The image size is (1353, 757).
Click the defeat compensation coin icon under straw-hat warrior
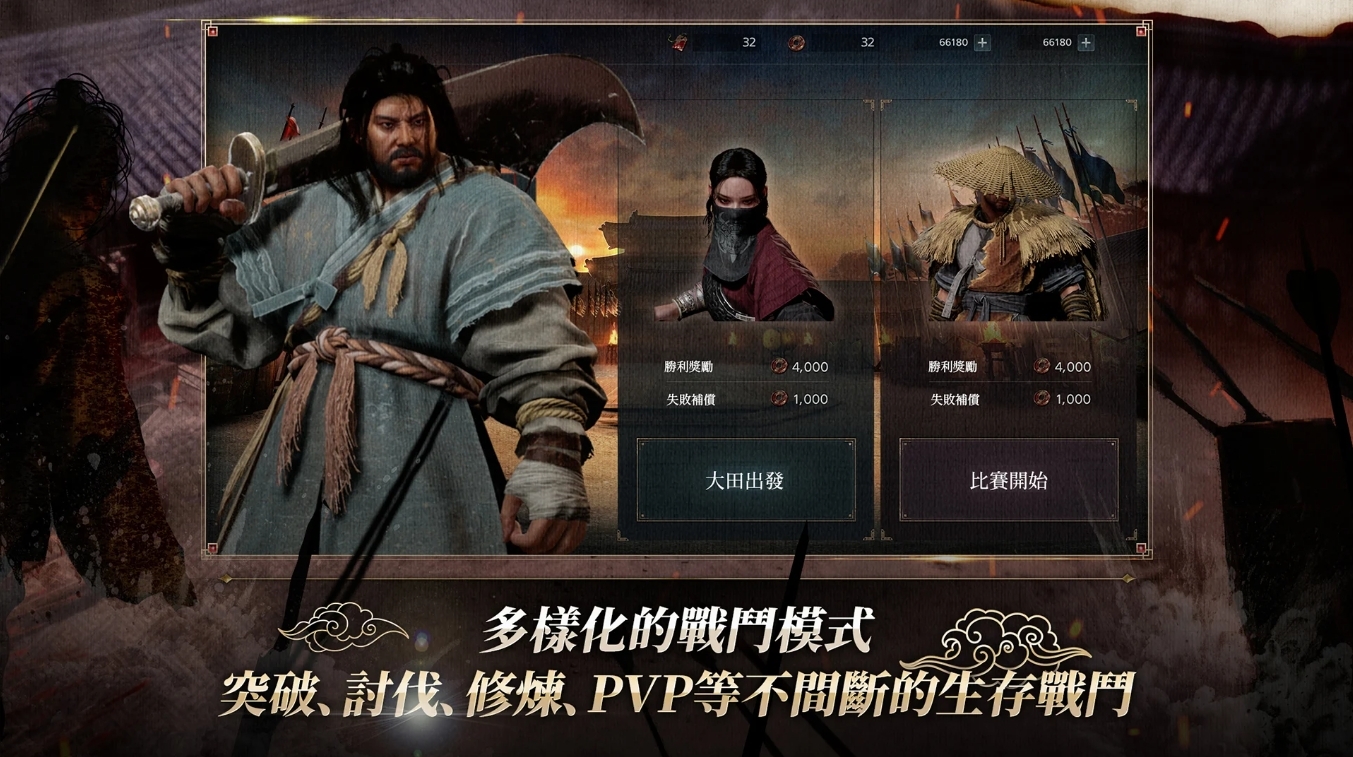[1042, 399]
